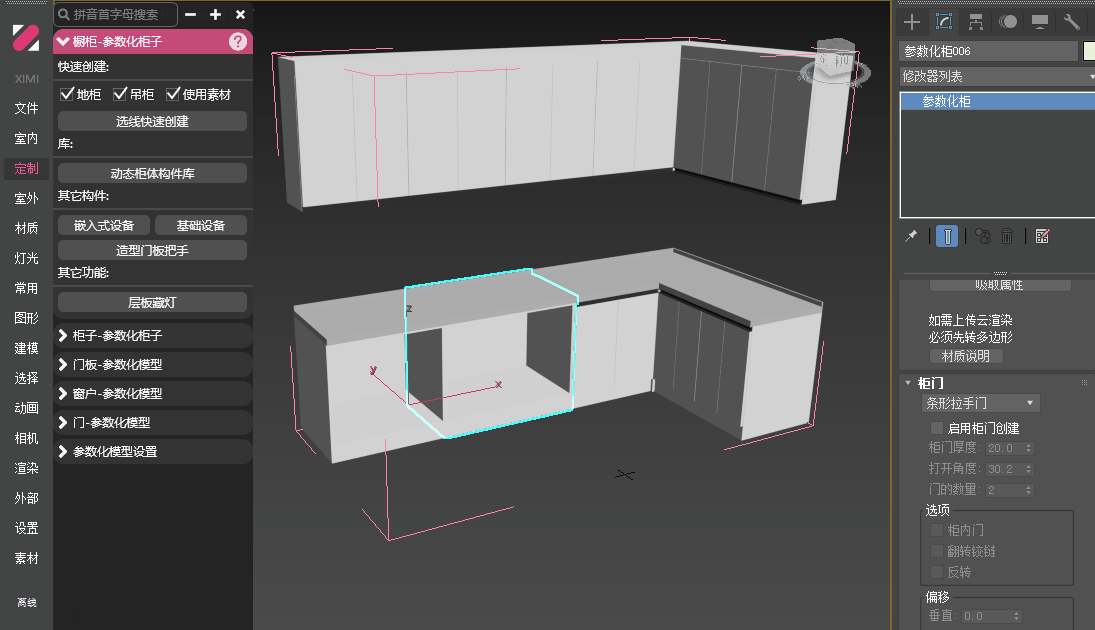This screenshot has height=630, width=1095.
Task: Open the 材质 sidebar menu
Action: 27,228
